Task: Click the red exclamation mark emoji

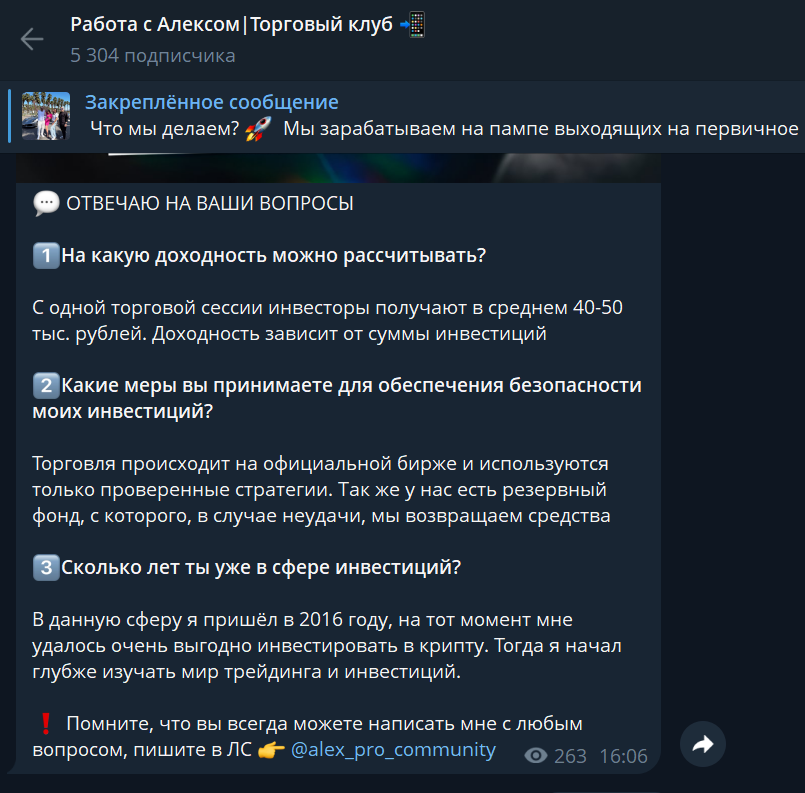Action: [x=46, y=723]
